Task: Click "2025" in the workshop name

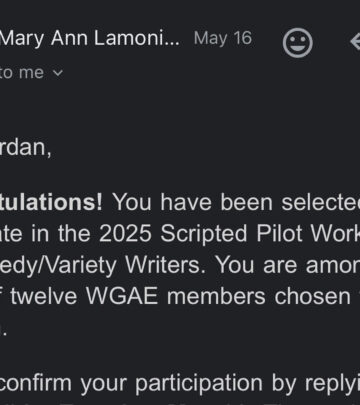Action: [x=125, y=233]
